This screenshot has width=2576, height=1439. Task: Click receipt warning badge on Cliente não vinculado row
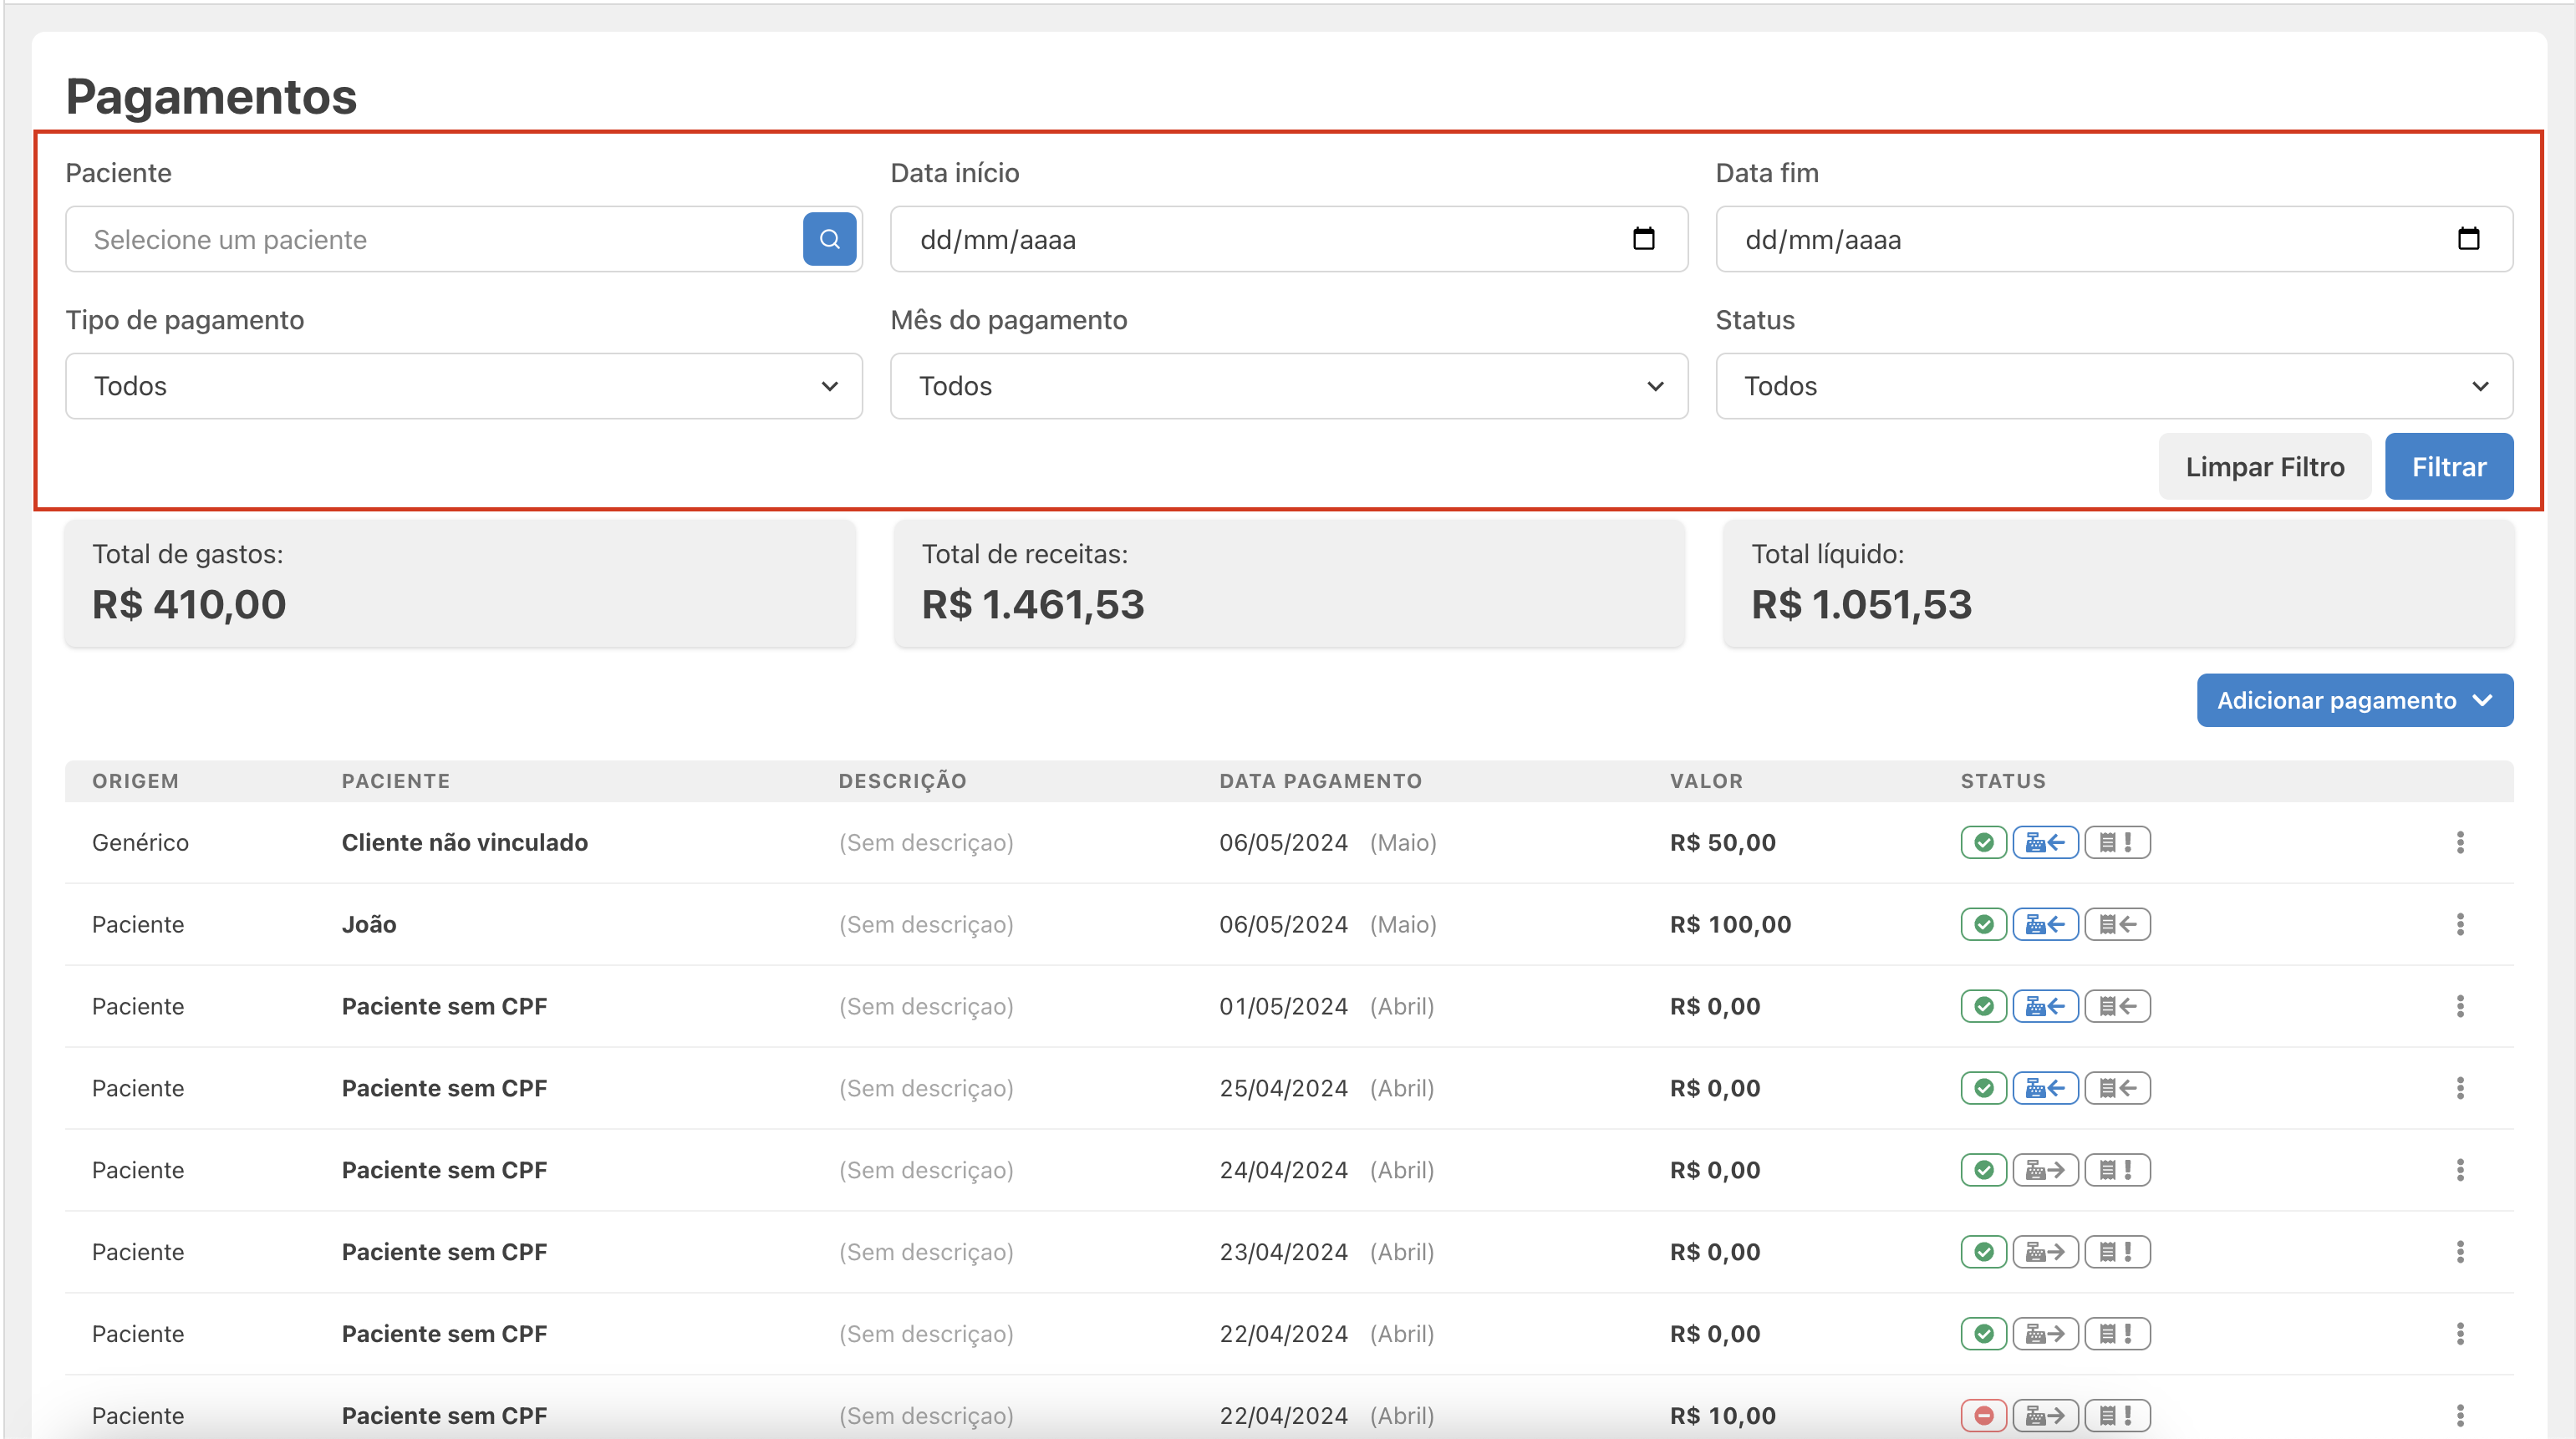(2117, 843)
